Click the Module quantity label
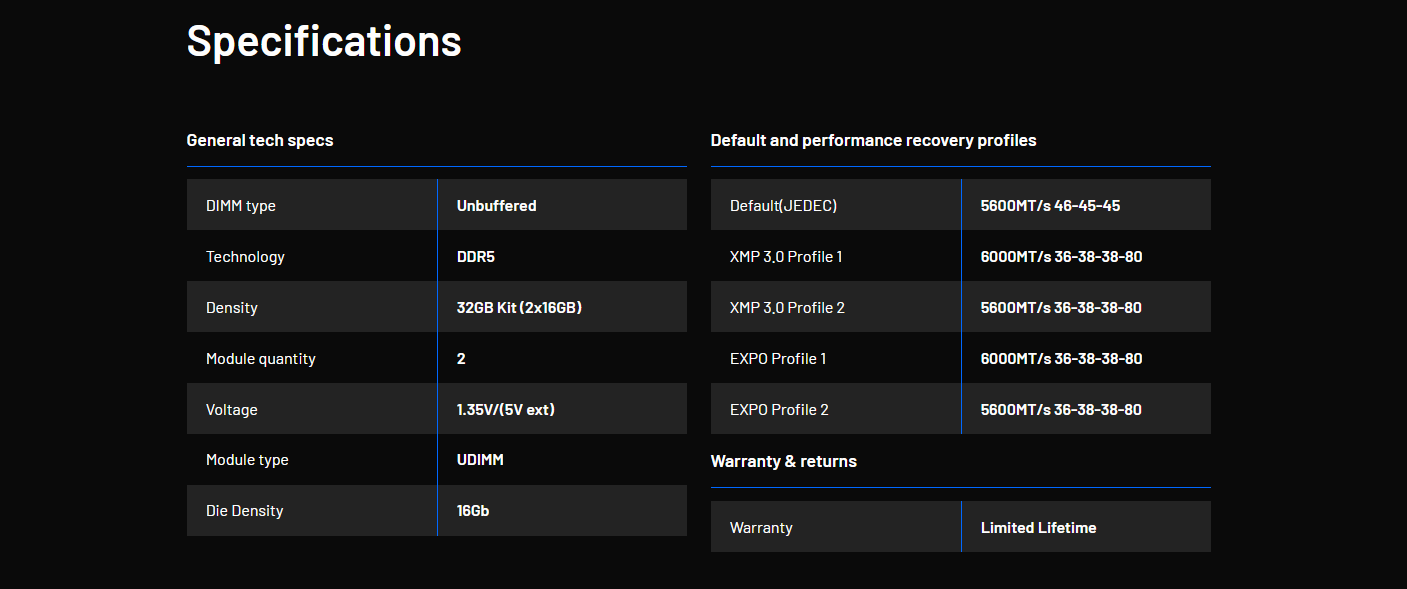This screenshot has width=1407, height=589. (261, 359)
